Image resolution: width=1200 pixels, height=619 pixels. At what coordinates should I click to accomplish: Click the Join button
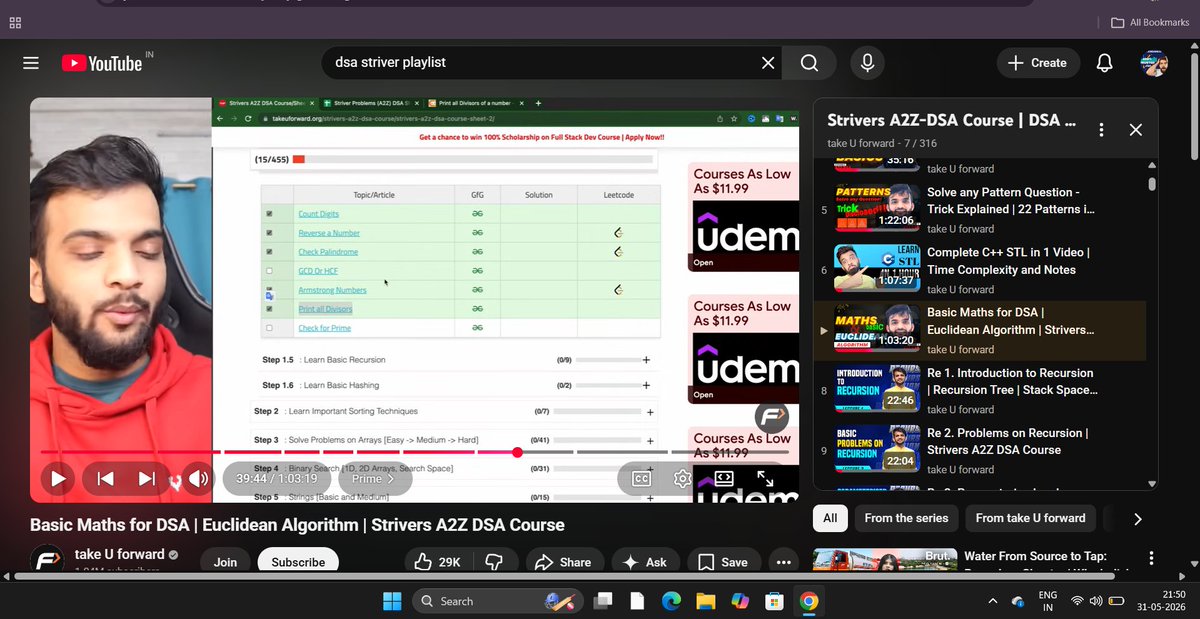click(225, 562)
